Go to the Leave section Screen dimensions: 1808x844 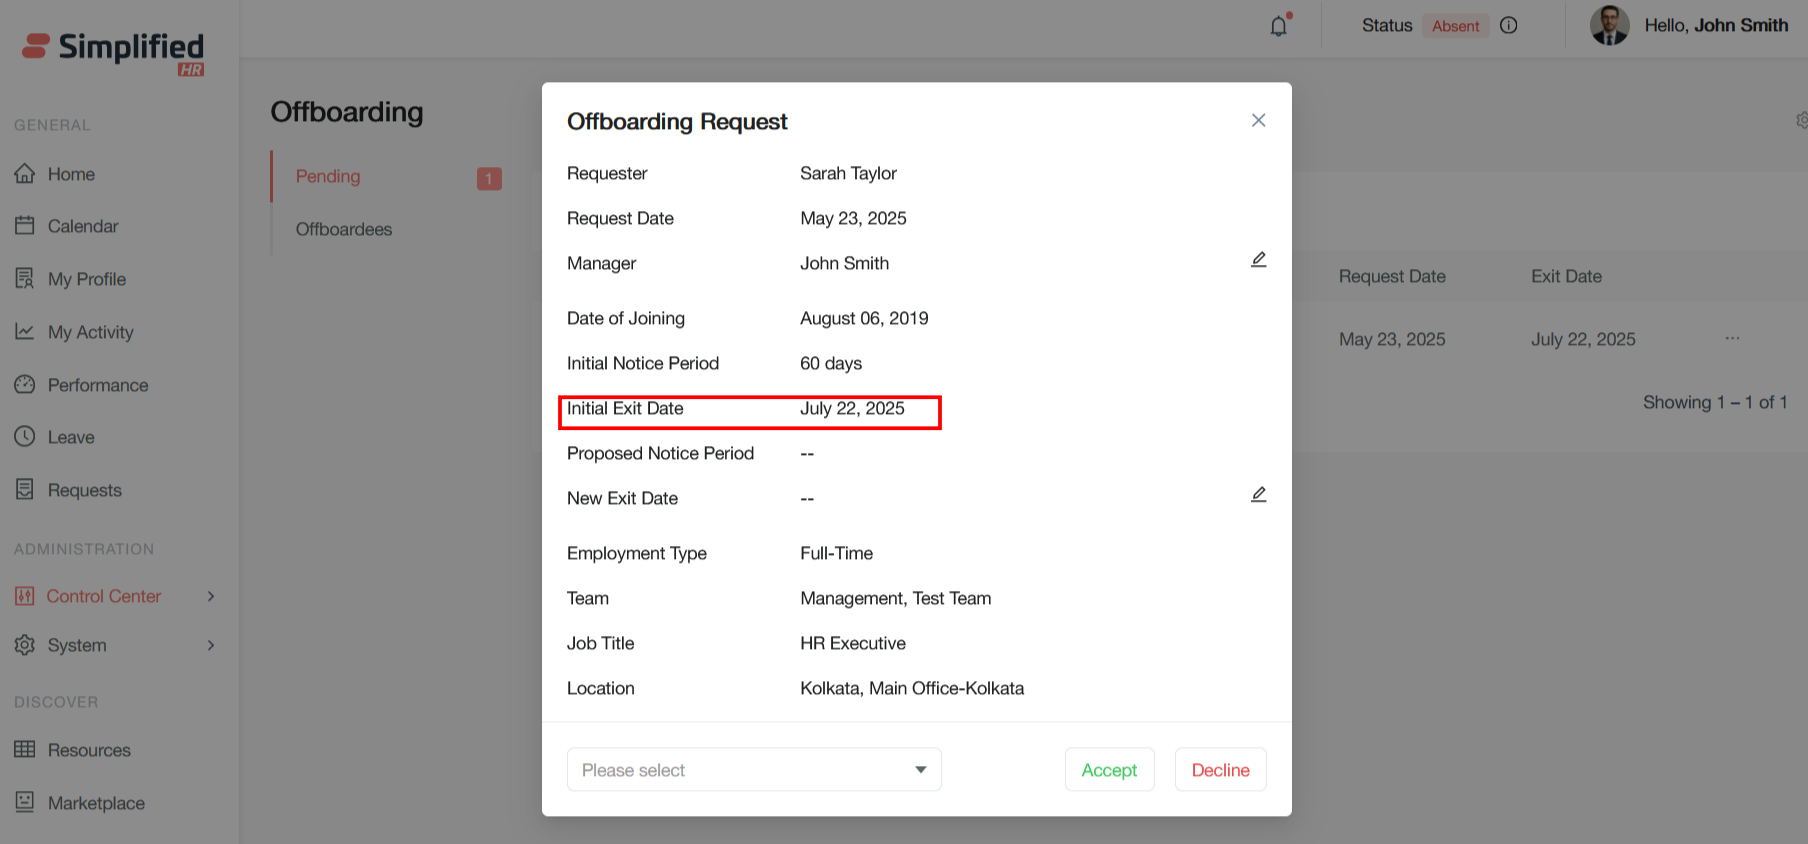71,437
